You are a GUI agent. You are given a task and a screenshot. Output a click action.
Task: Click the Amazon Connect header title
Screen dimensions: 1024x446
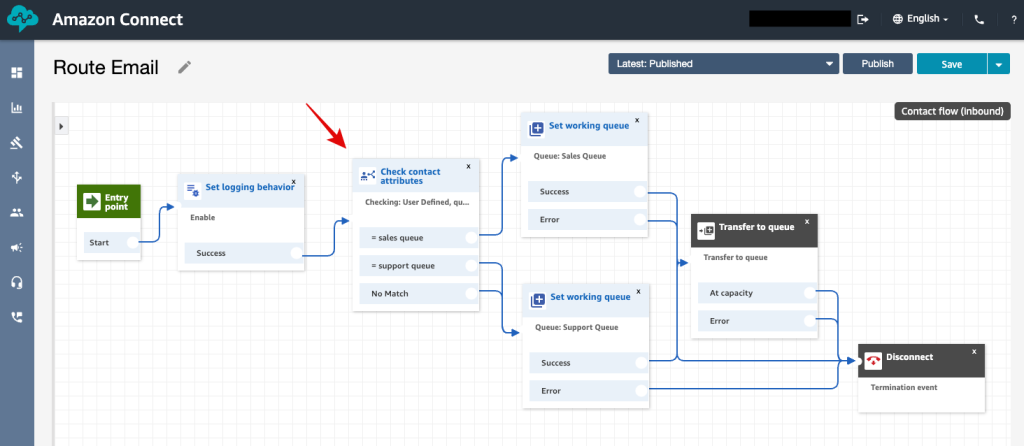[x=118, y=20]
